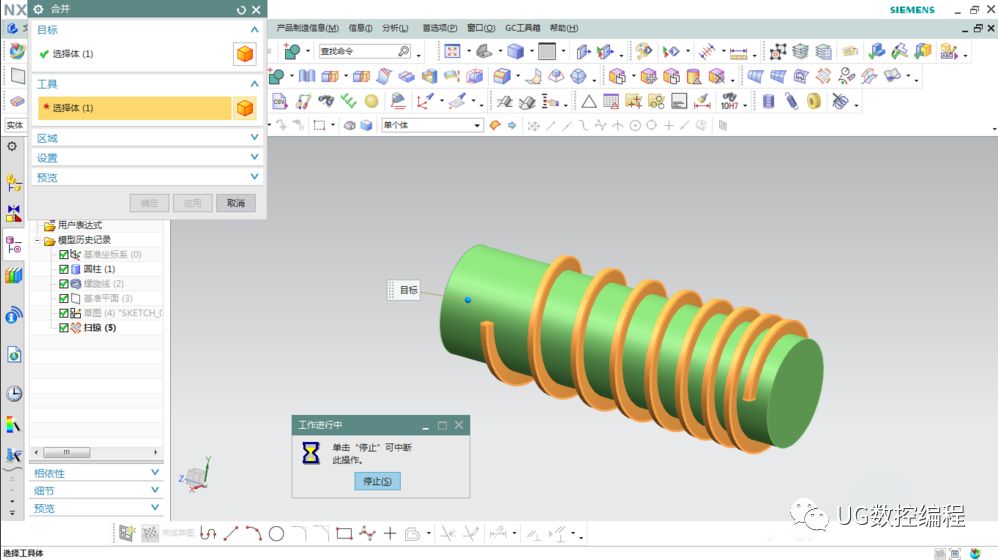Image resolution: width=998 pixels, height=560 pixels.
Task: Open the History clock tab in the sidebar
Action: (13, 394)
